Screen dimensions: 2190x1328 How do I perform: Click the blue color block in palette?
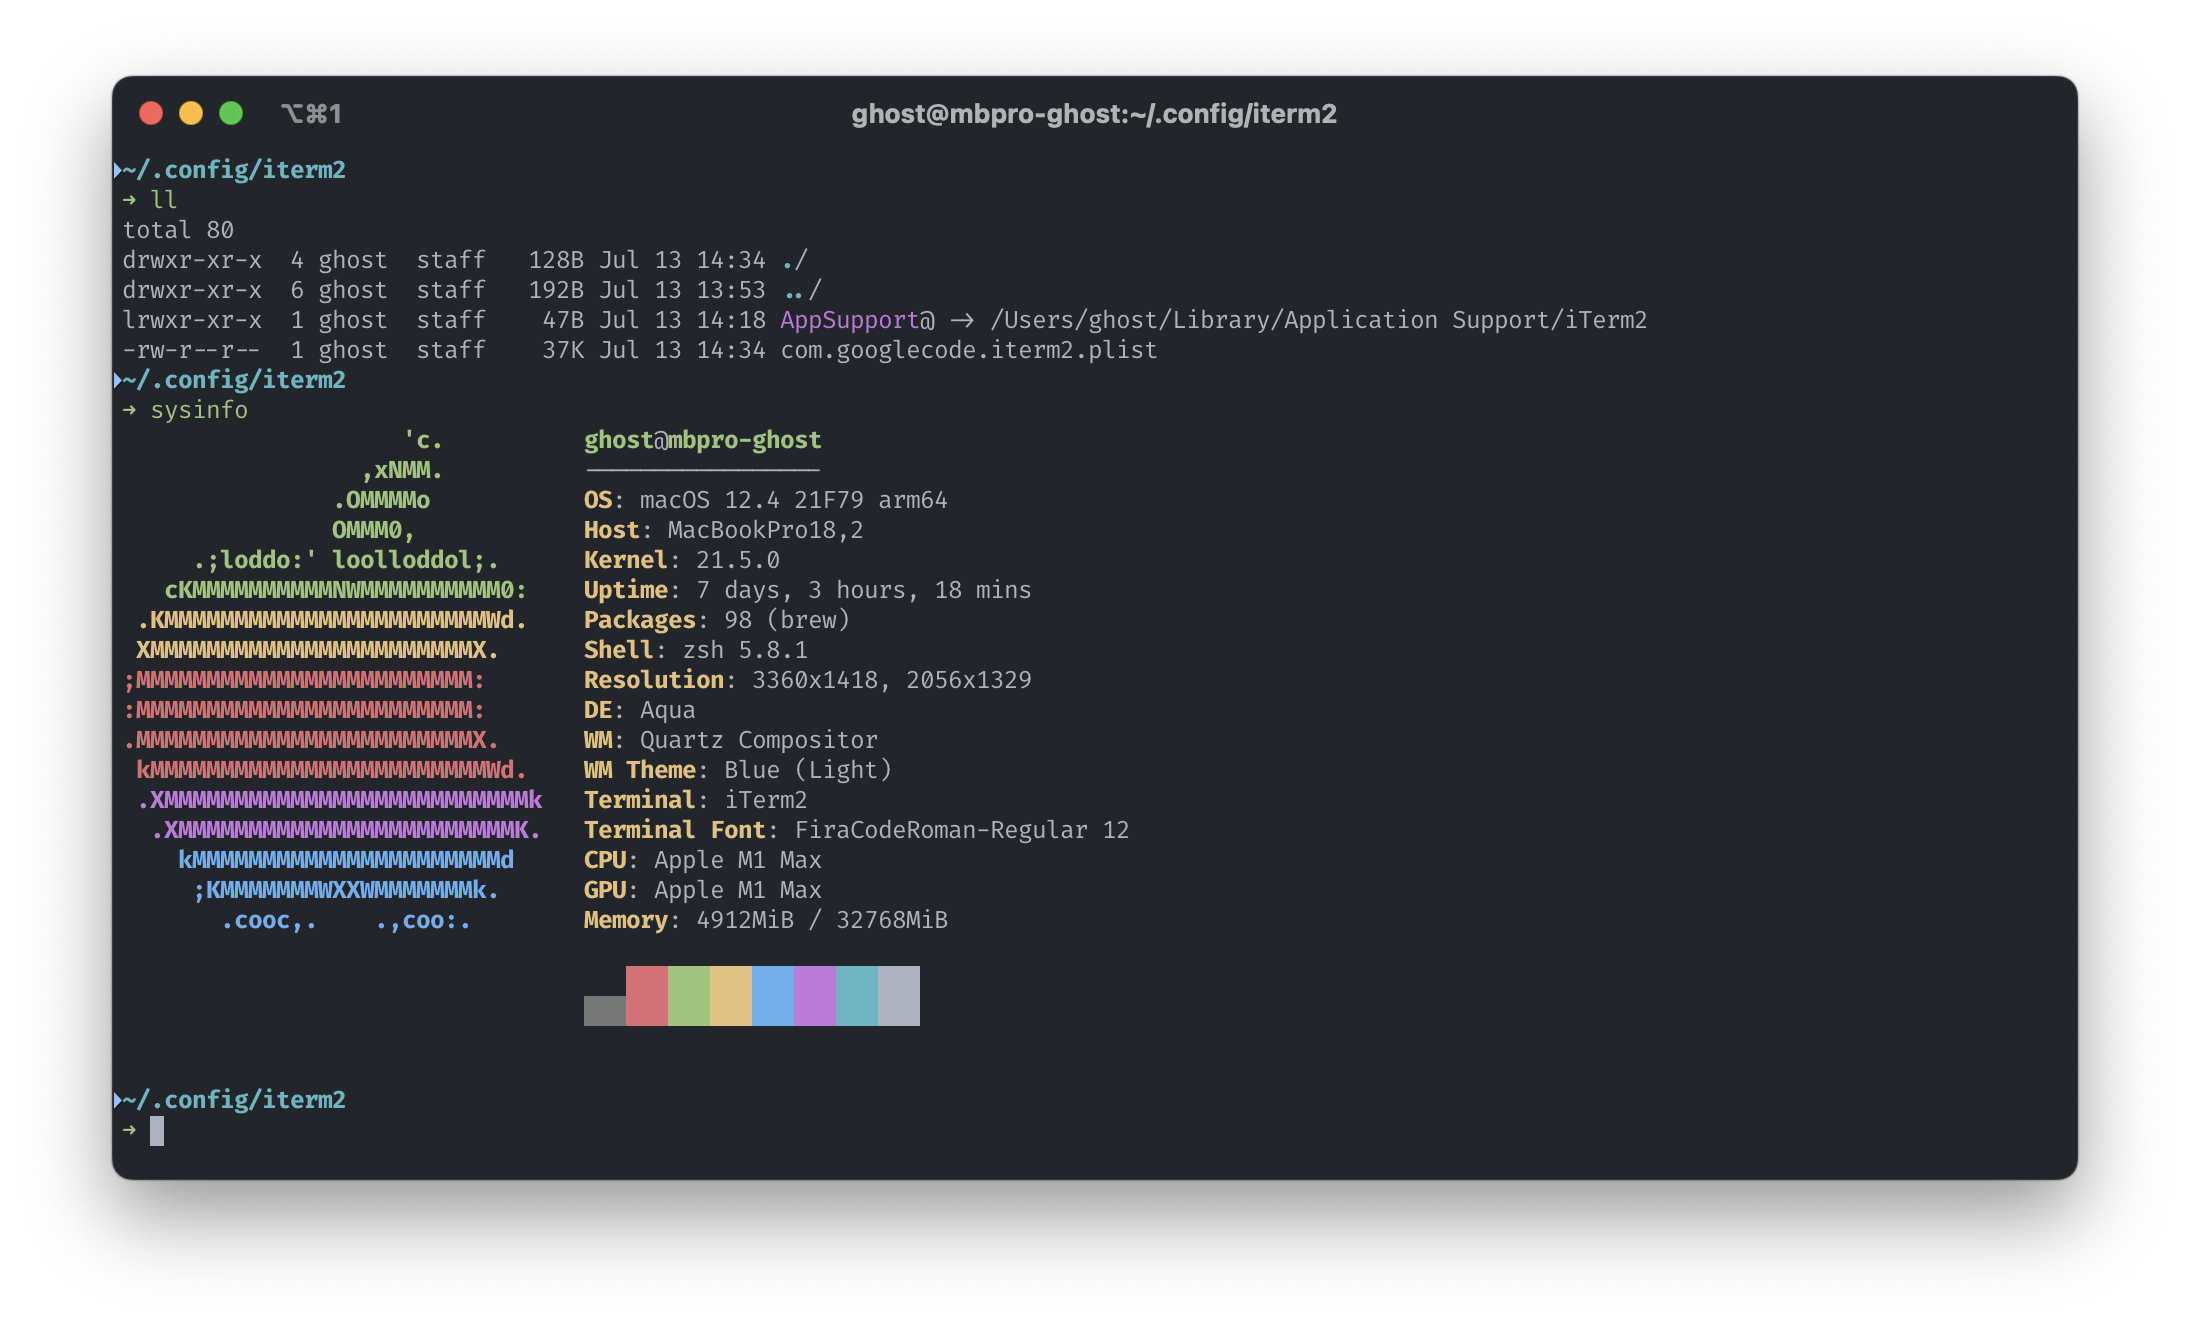coord(772,995)
